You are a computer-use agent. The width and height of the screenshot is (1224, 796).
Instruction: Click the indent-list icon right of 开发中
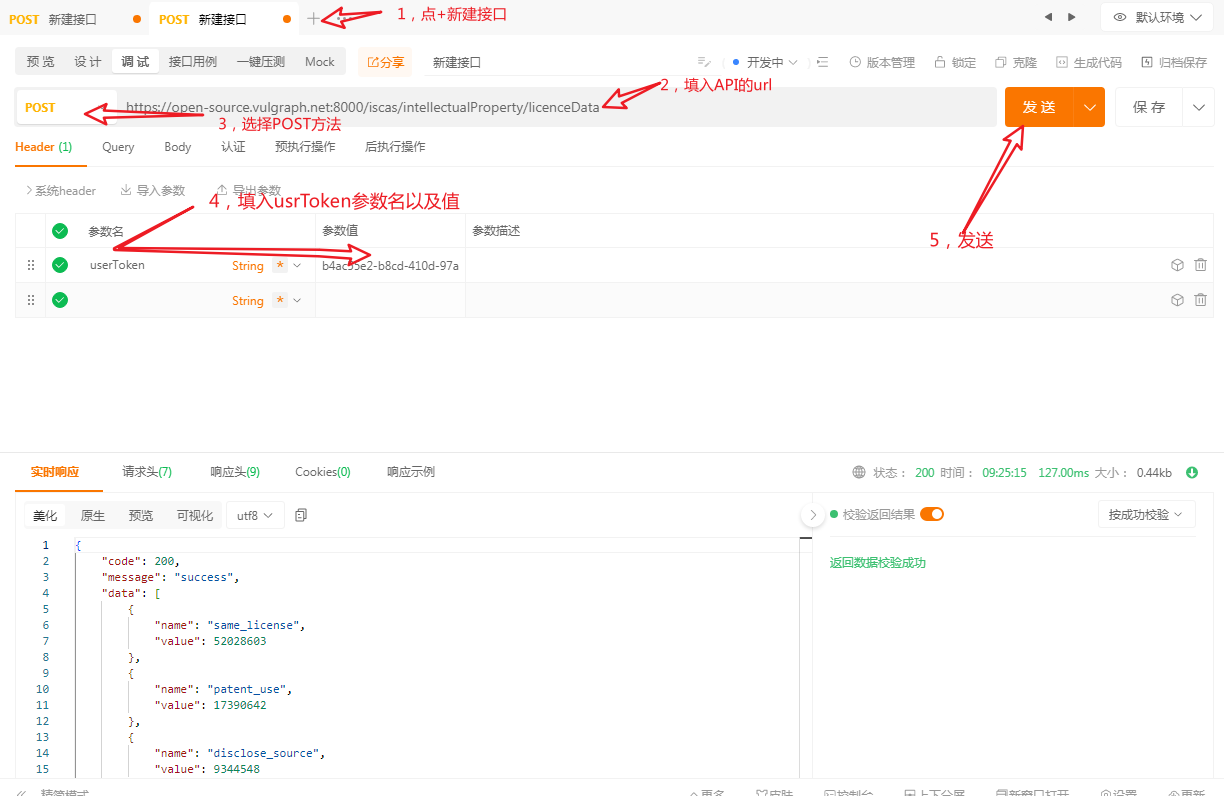tap(823, 62)
